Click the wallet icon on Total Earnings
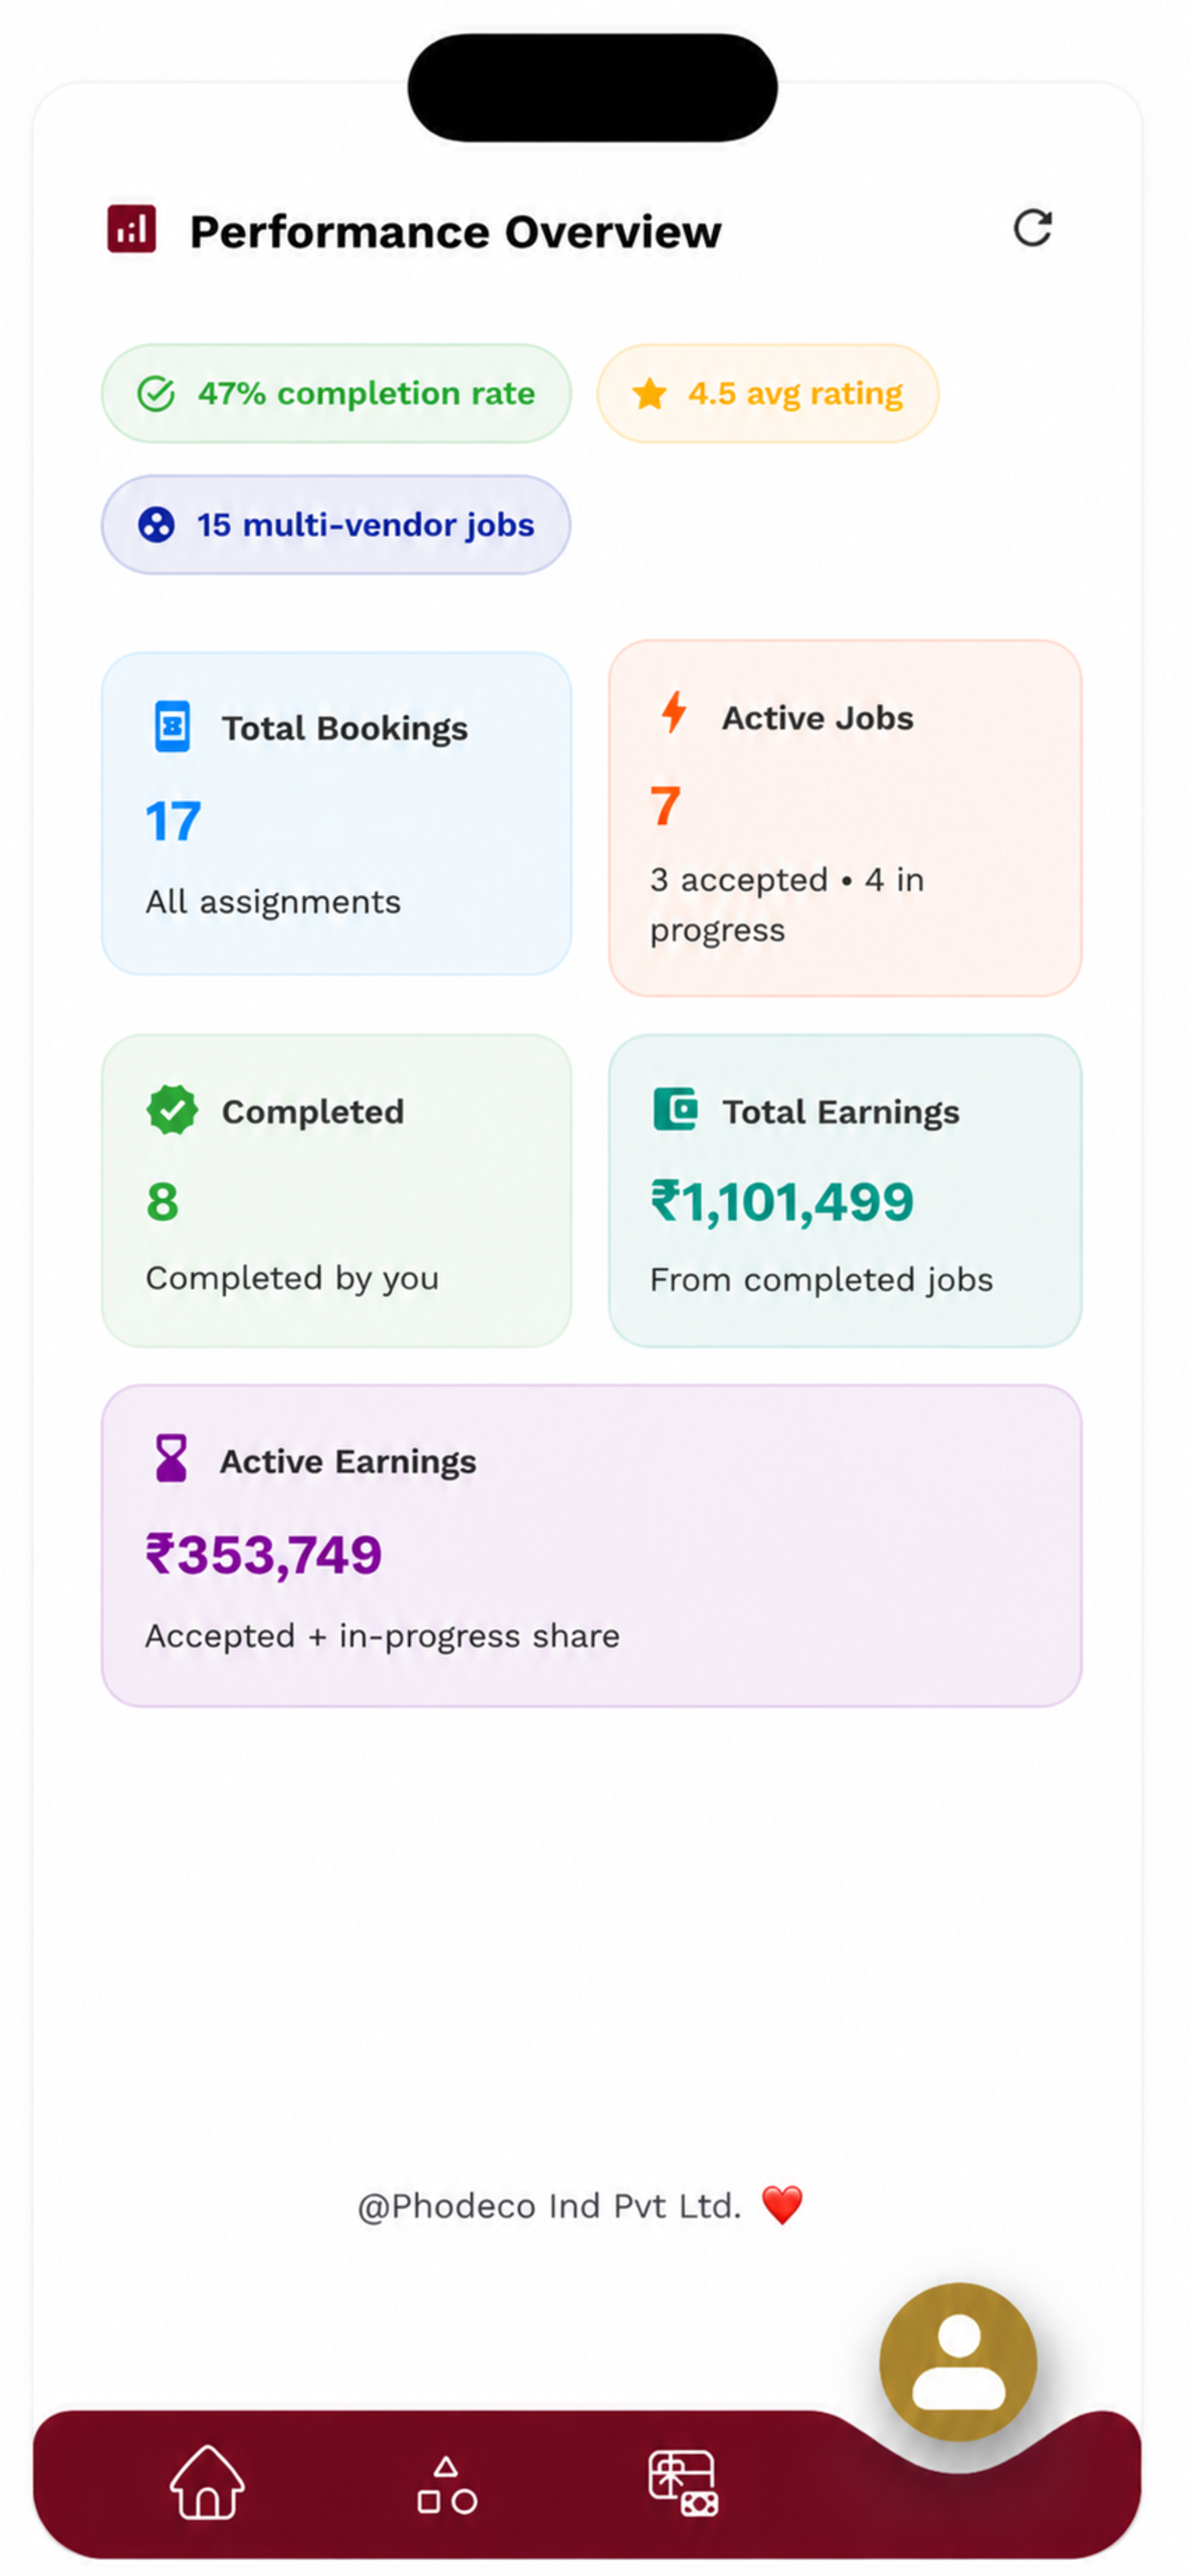 point(675,1109)
